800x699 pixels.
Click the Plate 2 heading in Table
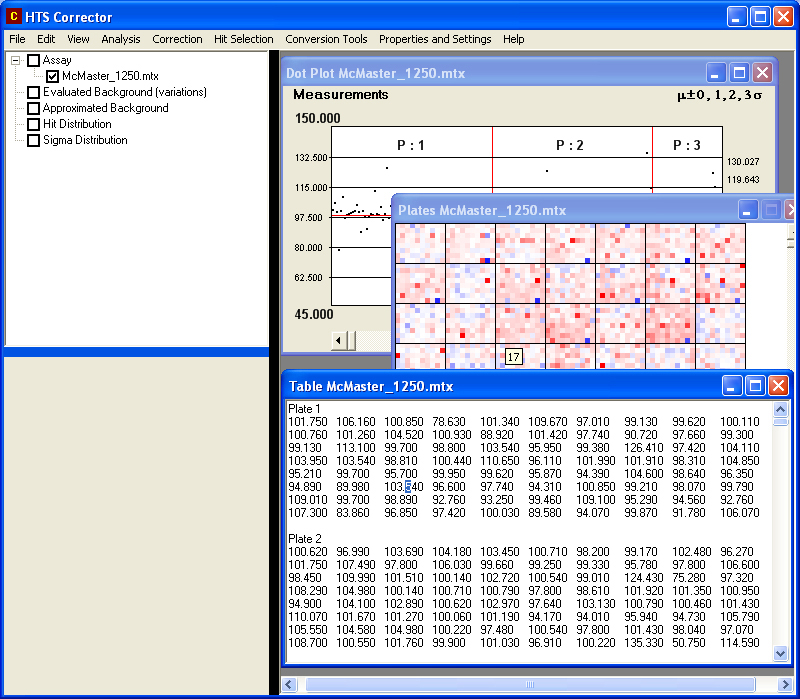click(x=305, y=539)
